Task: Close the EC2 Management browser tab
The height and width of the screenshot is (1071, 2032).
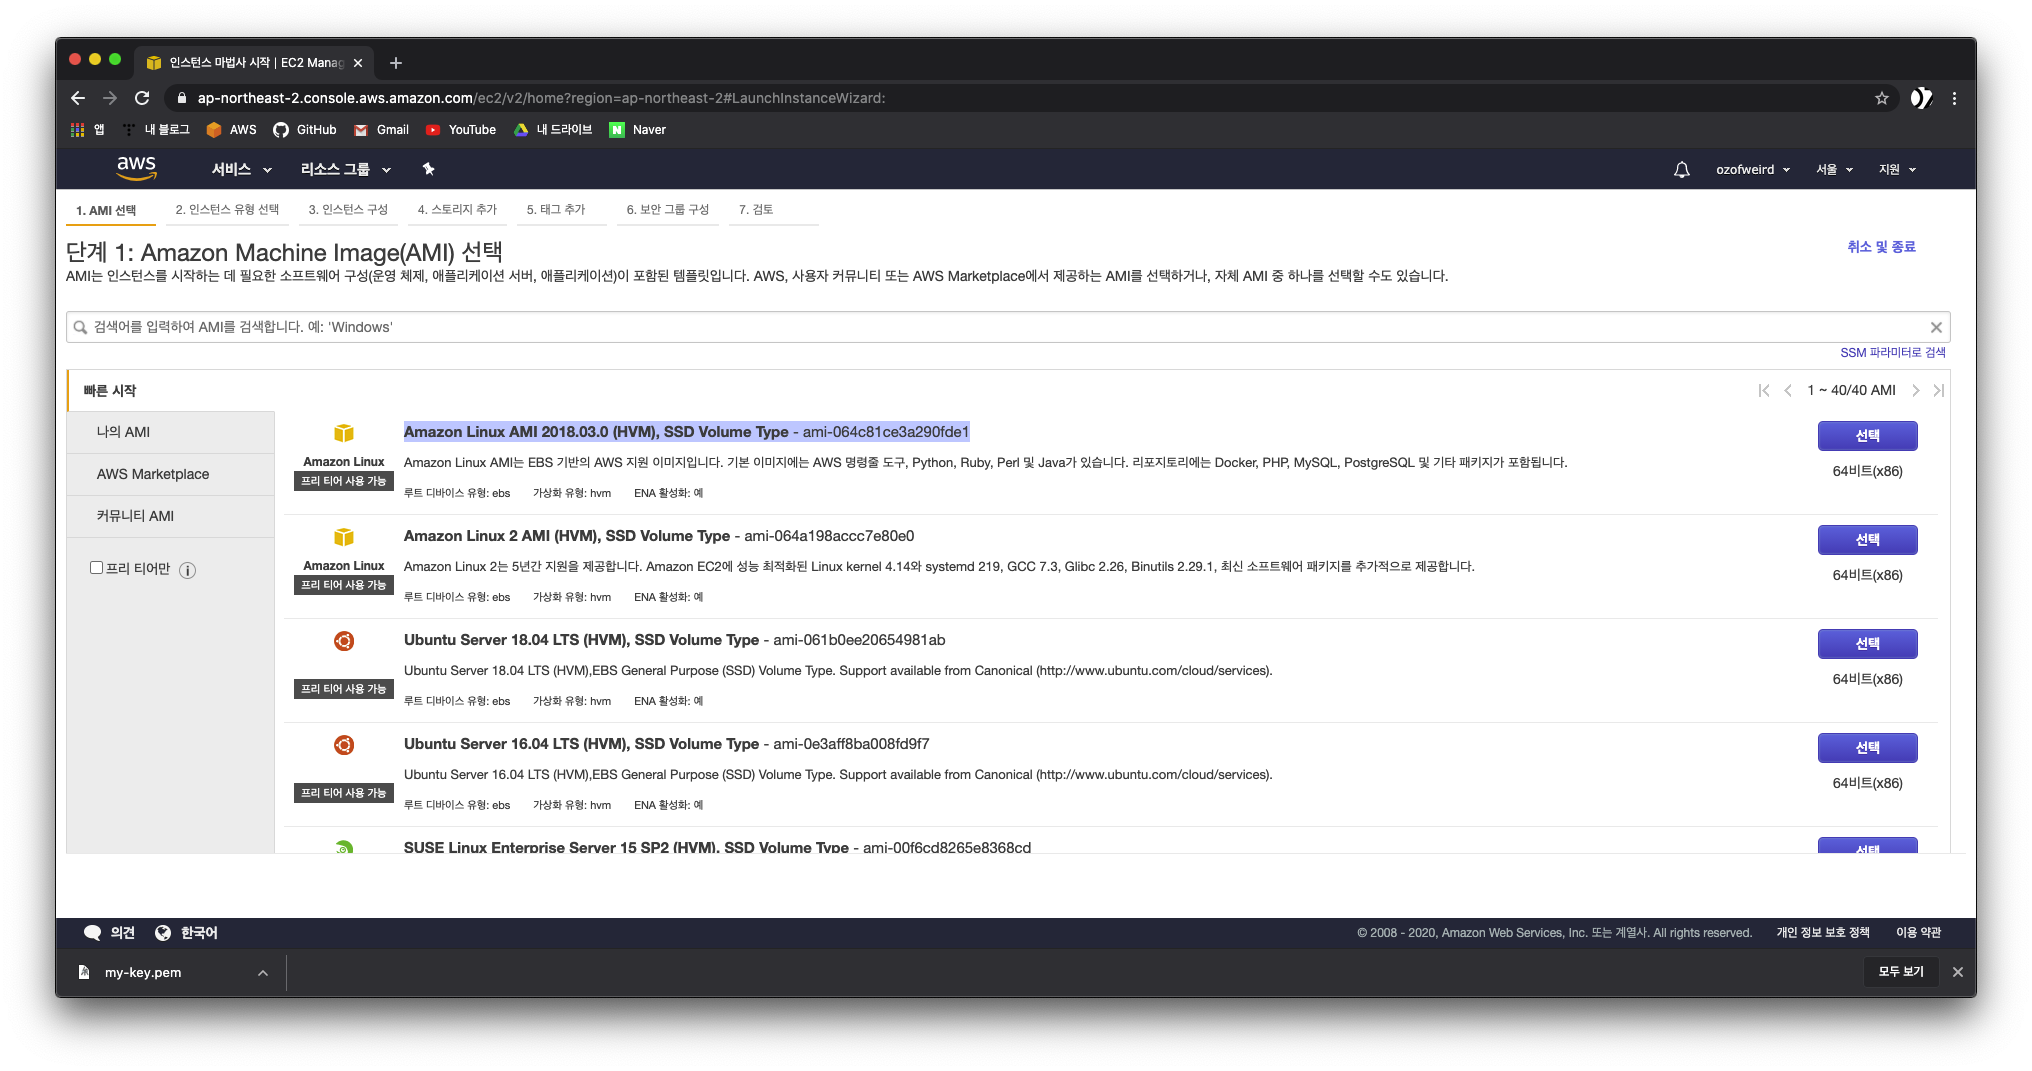Action: click(x=358, y=63)
